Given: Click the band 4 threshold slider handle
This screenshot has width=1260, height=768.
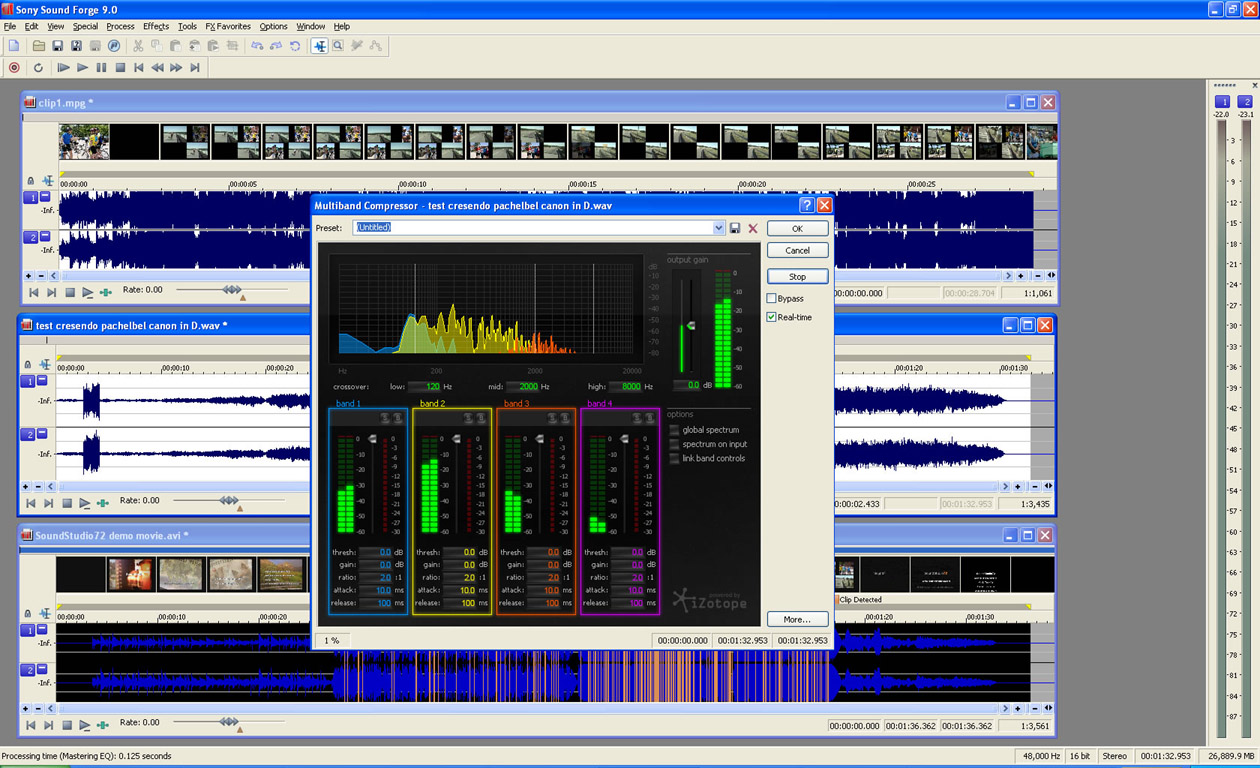Looking at the screenshot, I should point(625,438).
